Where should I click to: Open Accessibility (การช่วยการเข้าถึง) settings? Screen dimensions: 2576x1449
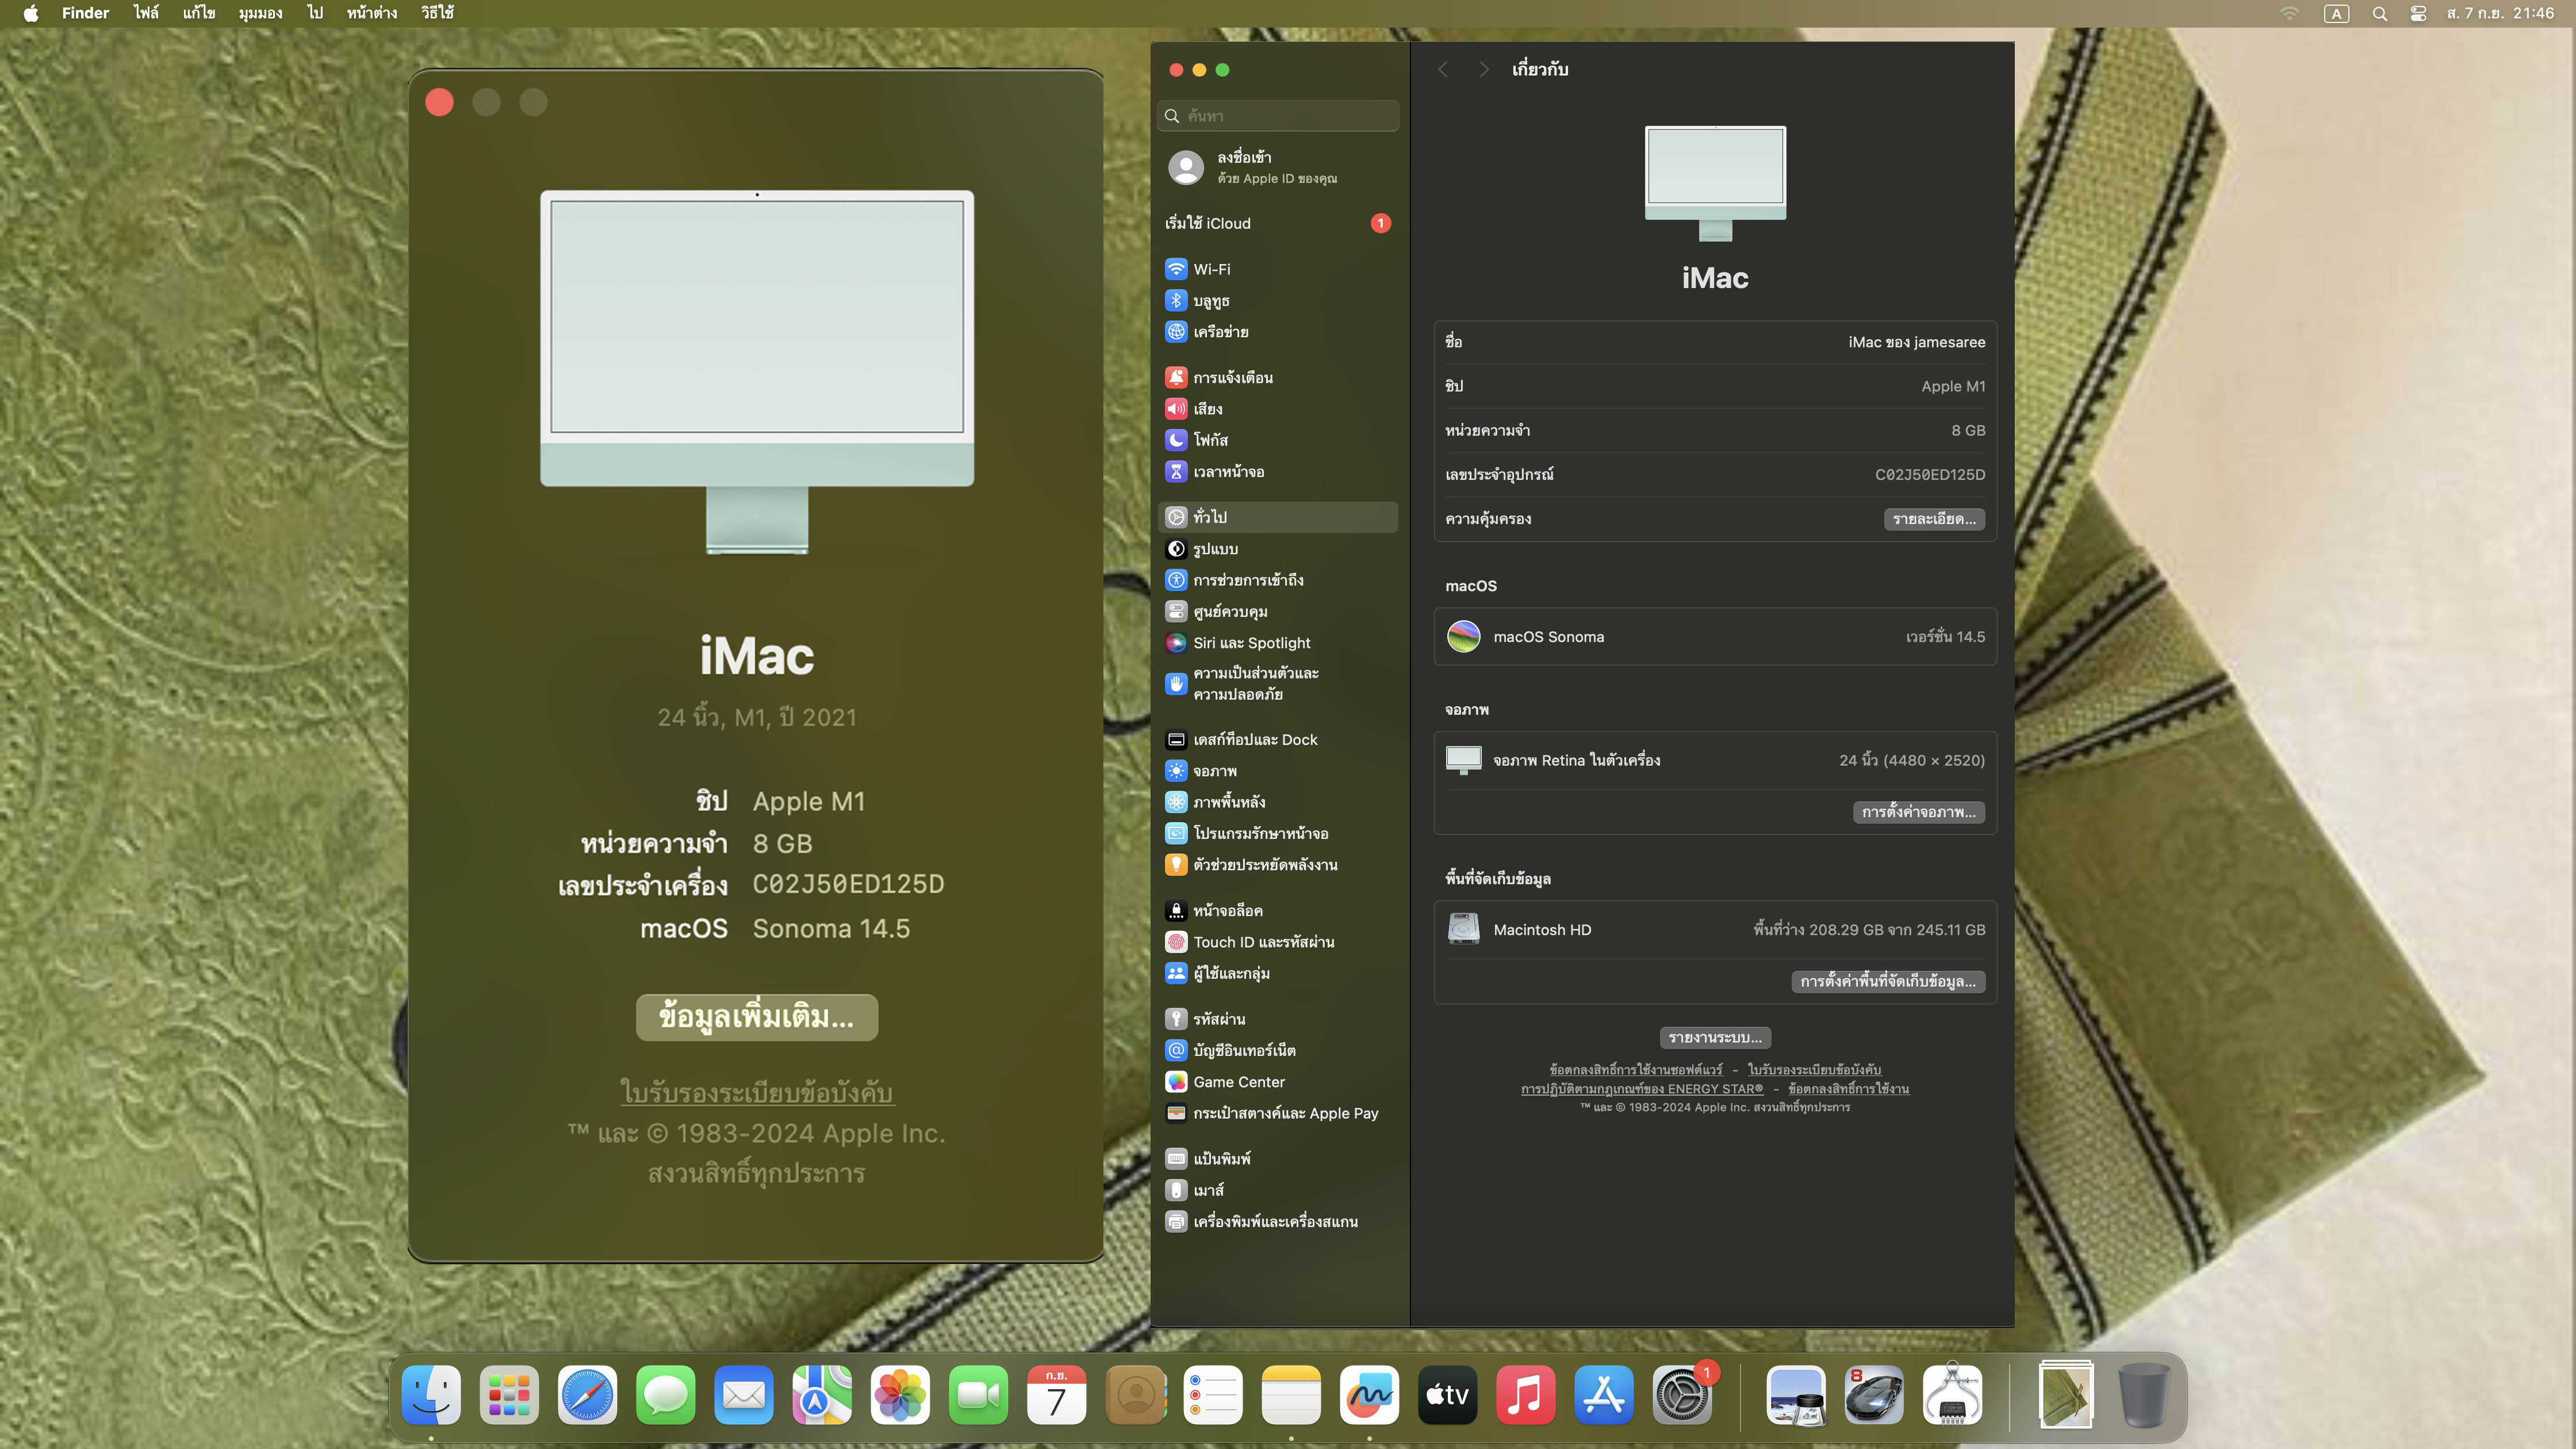[x=1277, y=580]
